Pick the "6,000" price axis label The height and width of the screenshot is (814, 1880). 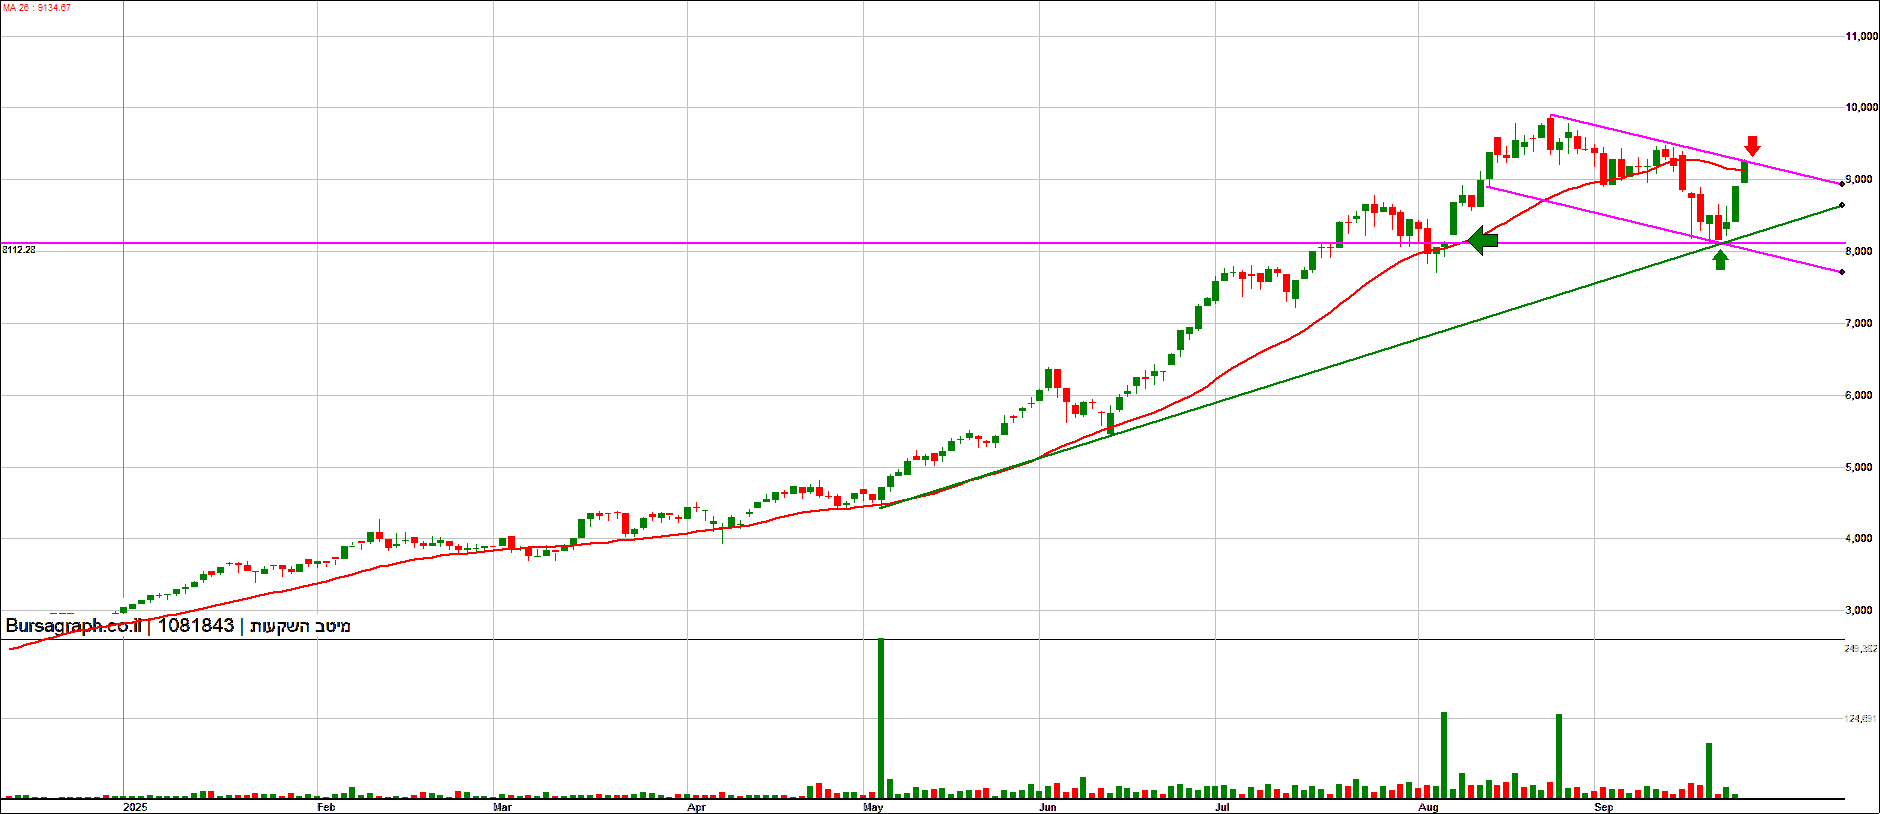coord(1859,396)
